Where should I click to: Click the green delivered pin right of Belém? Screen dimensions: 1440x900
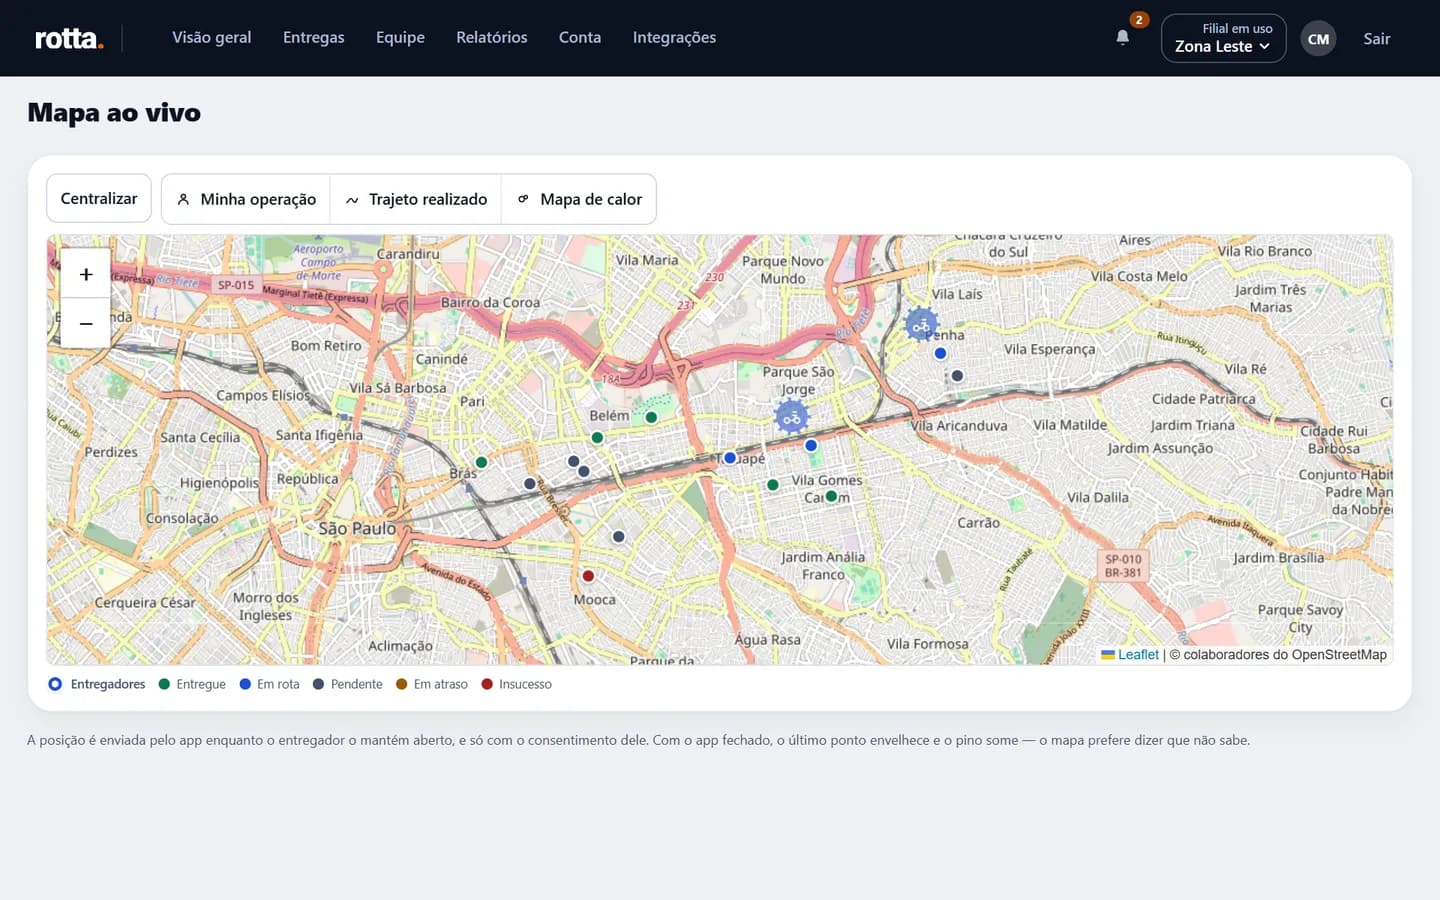point(651,418)
